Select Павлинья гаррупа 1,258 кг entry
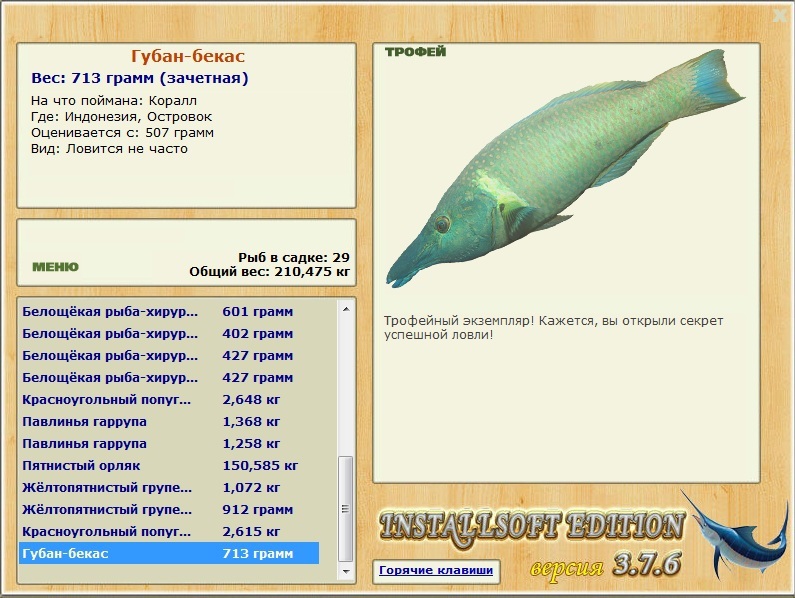Image resolution: width=795 pixels, height=598 pixels. [169, 443]
